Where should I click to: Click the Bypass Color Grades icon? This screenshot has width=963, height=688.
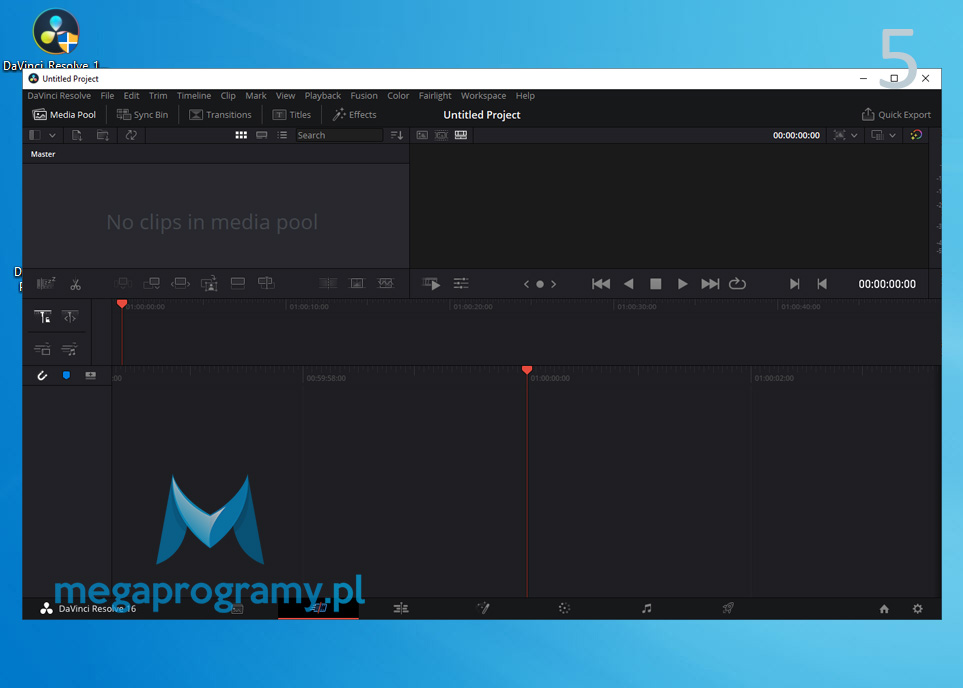click(916, 135)
